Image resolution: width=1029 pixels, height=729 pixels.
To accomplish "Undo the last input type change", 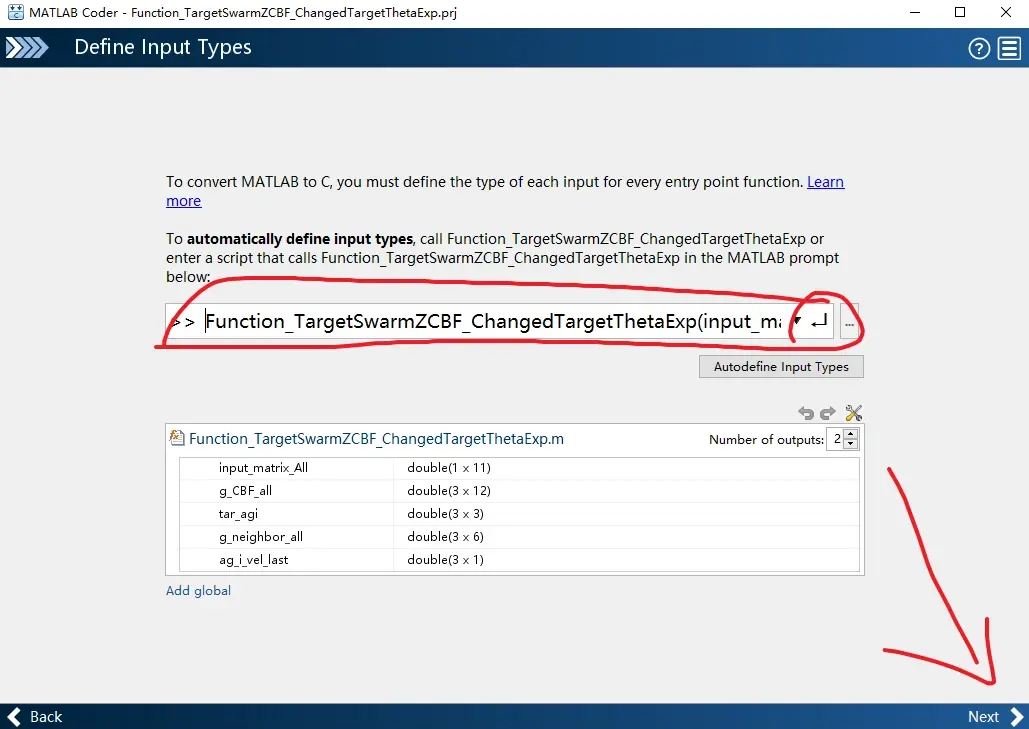I will [x=806, y=413].
